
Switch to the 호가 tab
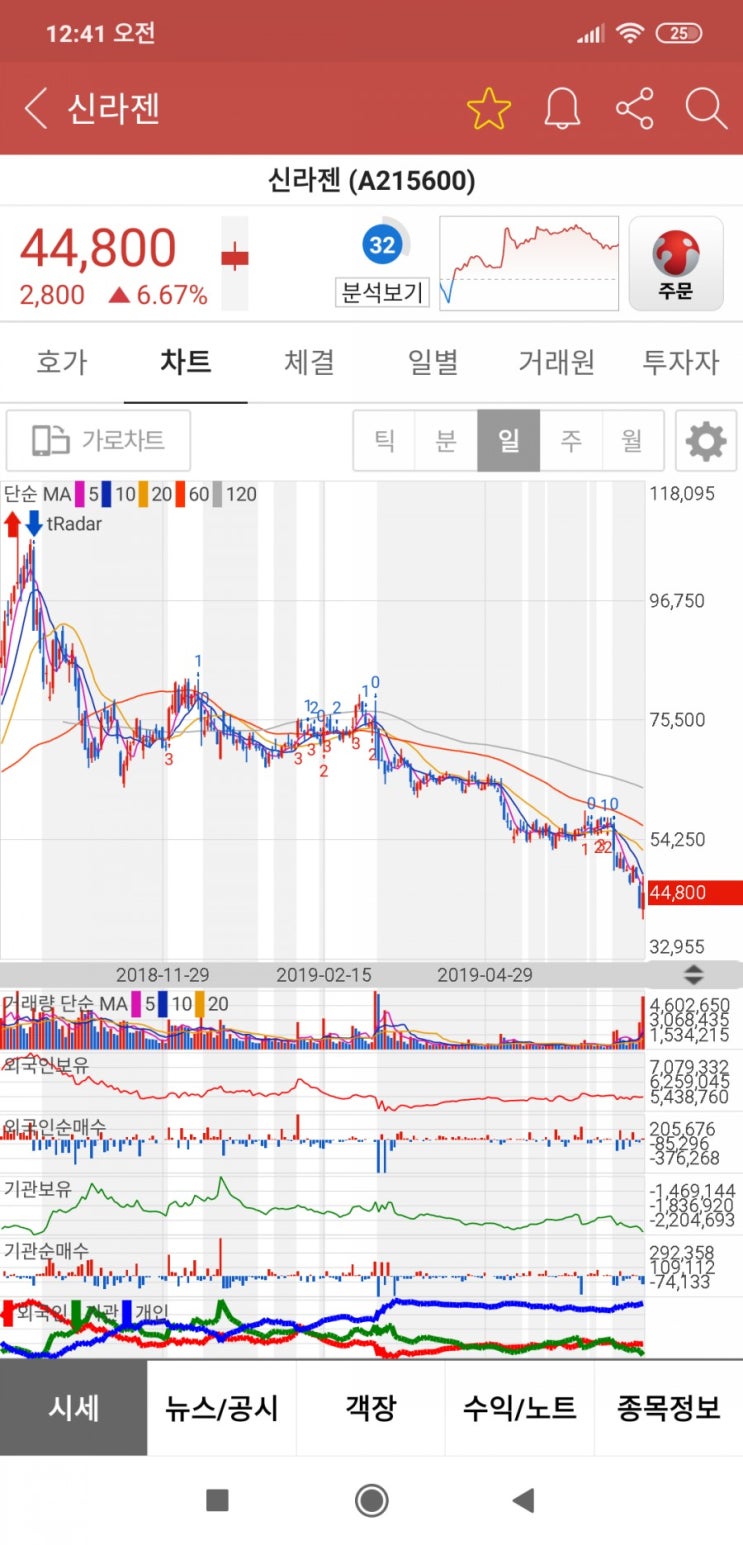[x=62, y=362]
